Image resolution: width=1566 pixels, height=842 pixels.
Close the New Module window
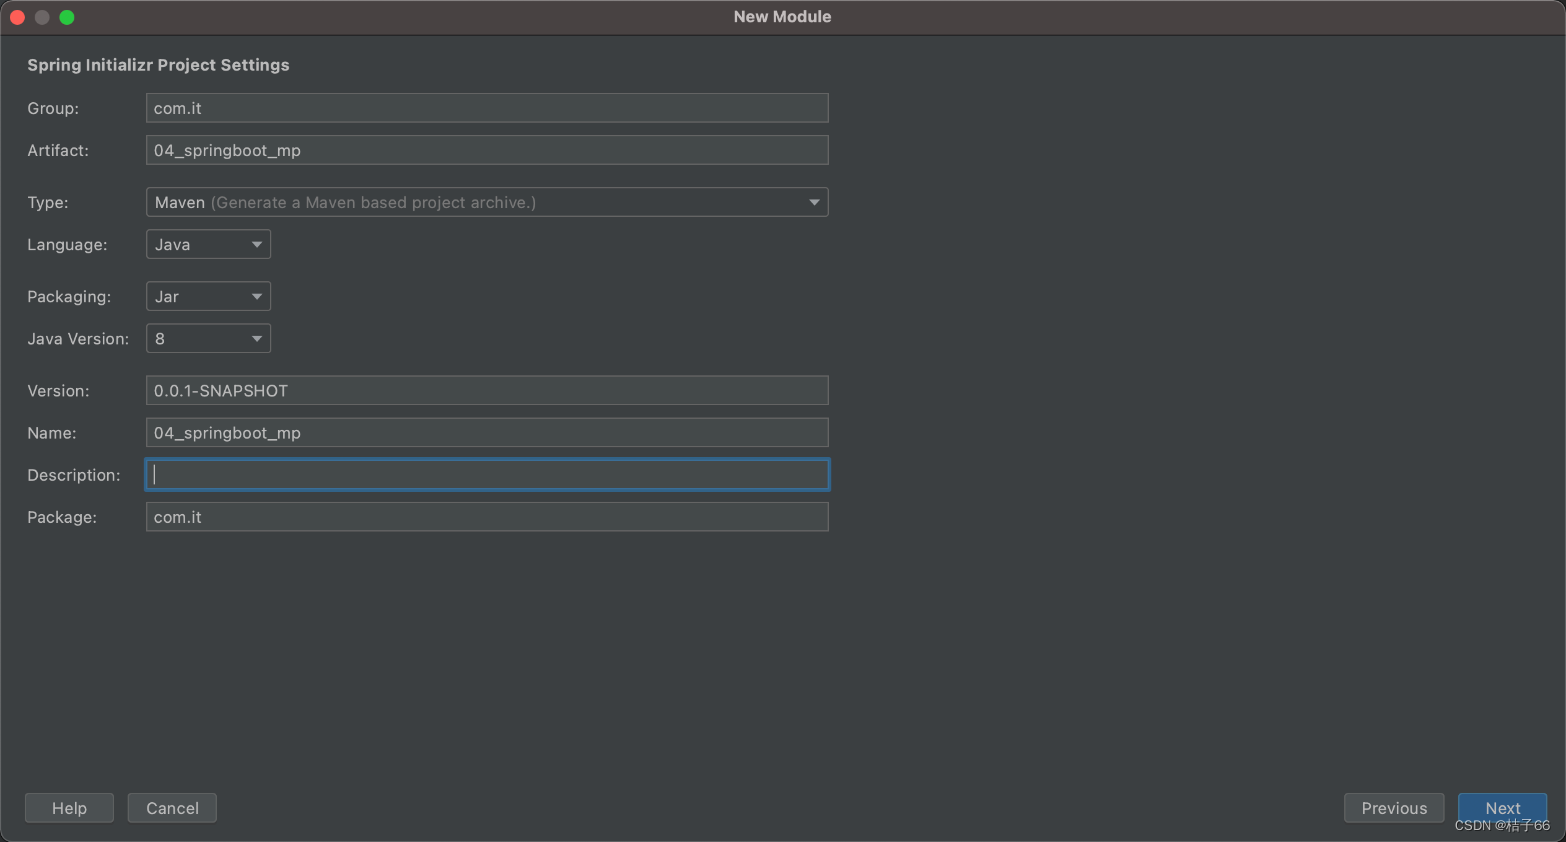tap(17, 17)
